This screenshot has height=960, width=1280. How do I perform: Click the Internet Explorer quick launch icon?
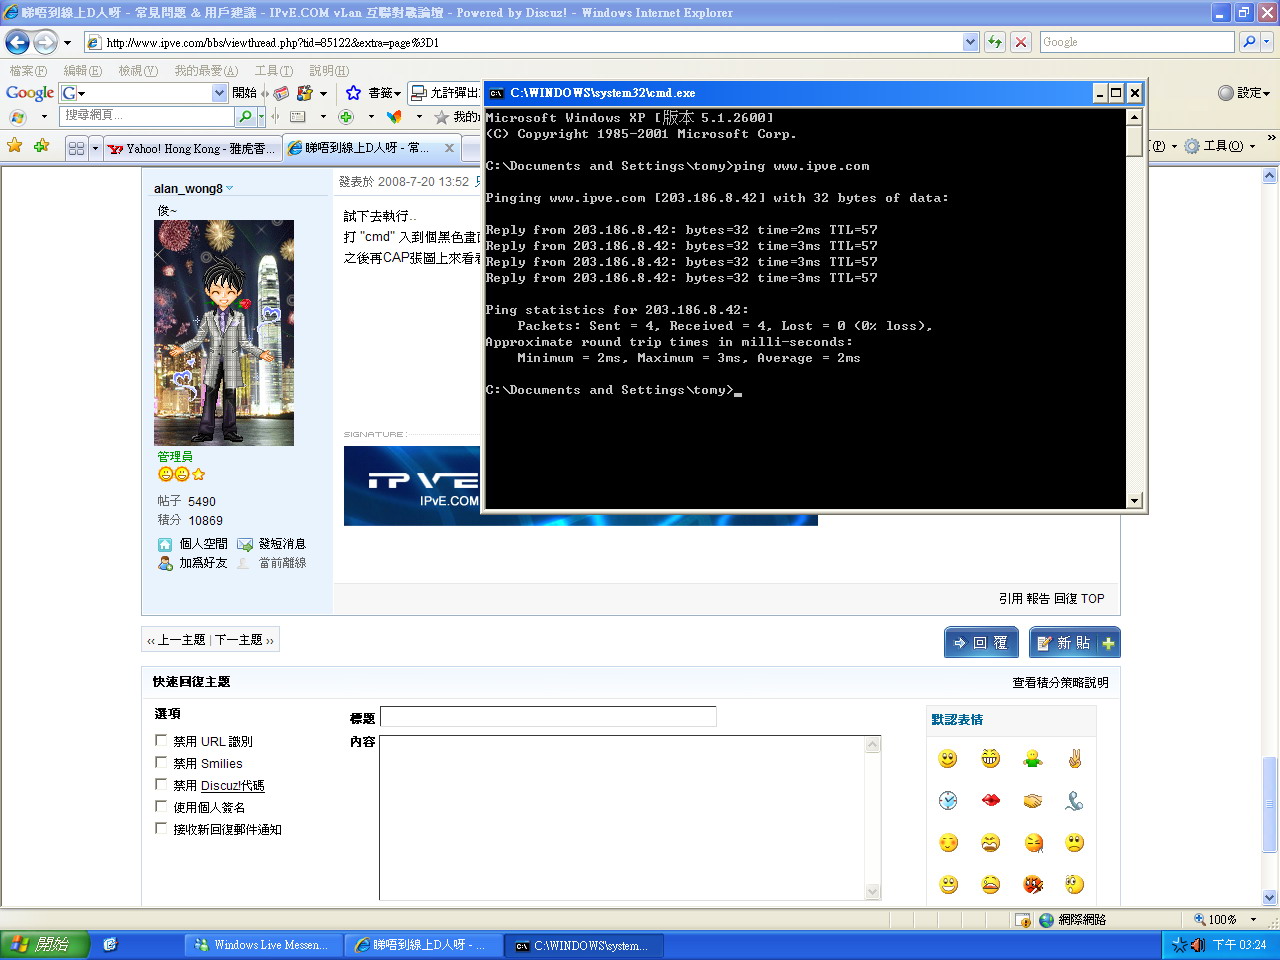tap(110, 945)
